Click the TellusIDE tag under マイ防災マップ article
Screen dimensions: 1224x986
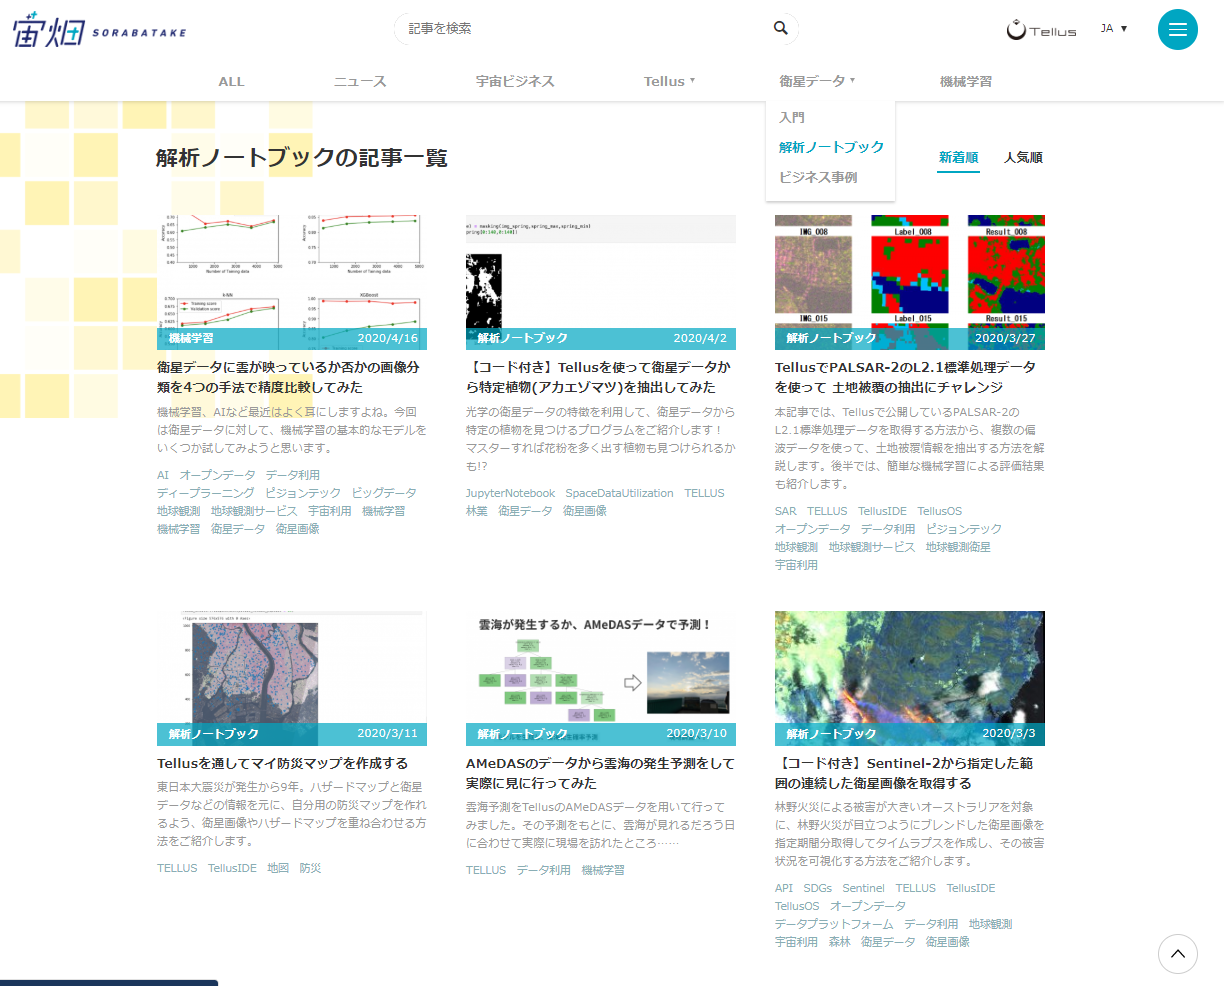232,868
